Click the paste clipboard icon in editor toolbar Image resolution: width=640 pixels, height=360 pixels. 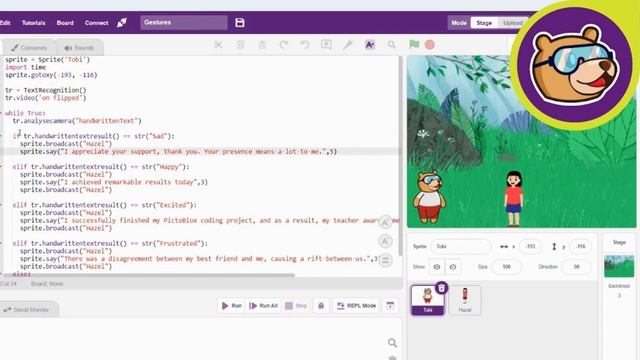point(262,45)
